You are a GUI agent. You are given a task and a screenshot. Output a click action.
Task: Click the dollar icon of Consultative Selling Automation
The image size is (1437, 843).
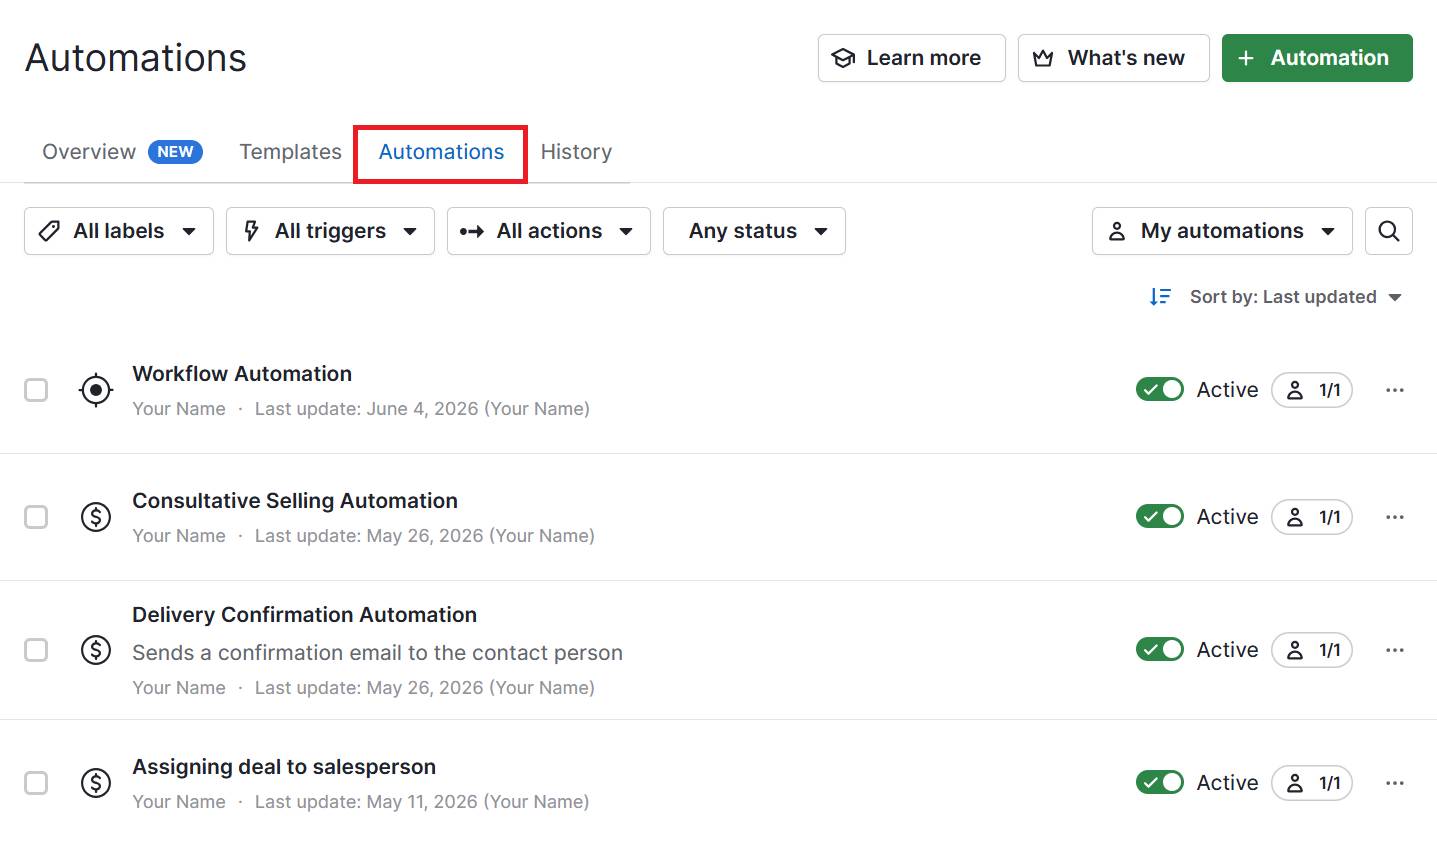(96, 517)
